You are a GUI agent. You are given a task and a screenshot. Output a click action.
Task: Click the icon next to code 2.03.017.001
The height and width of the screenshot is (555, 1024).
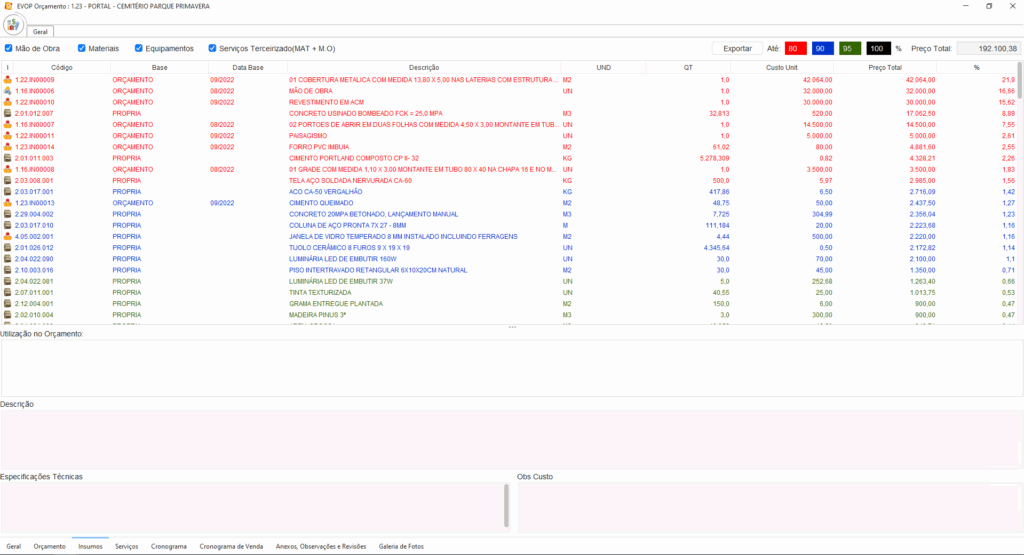(x=8, y=191)
